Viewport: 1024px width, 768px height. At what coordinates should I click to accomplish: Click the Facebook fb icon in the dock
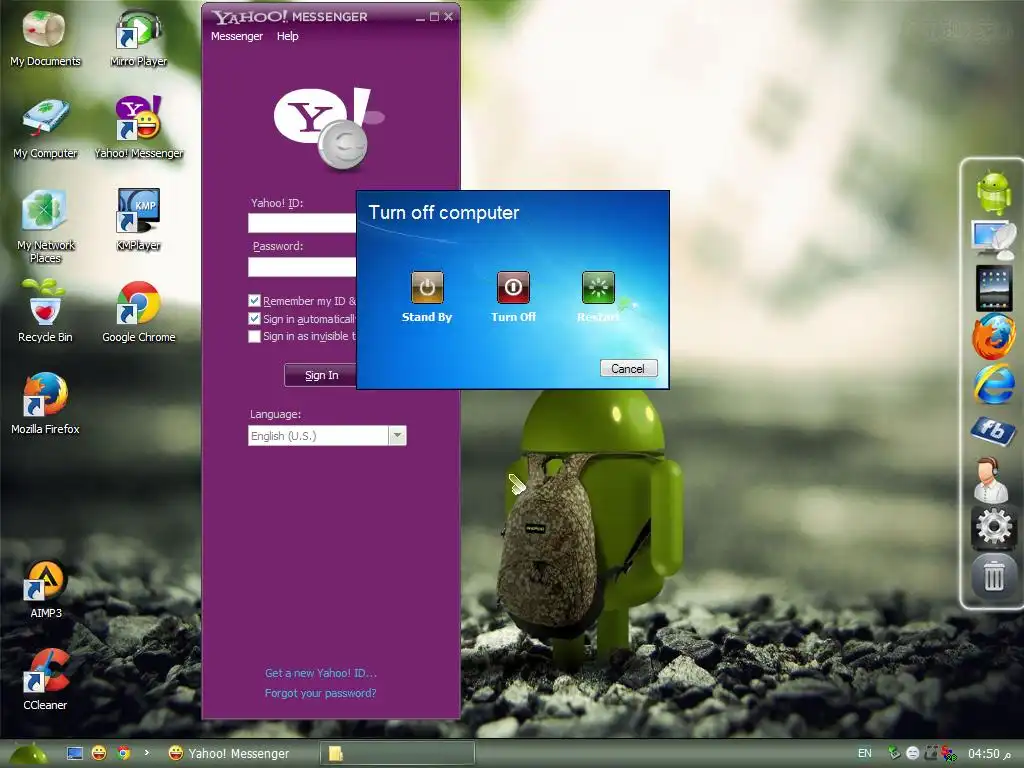pyautogui.click(x=993, y=431)
